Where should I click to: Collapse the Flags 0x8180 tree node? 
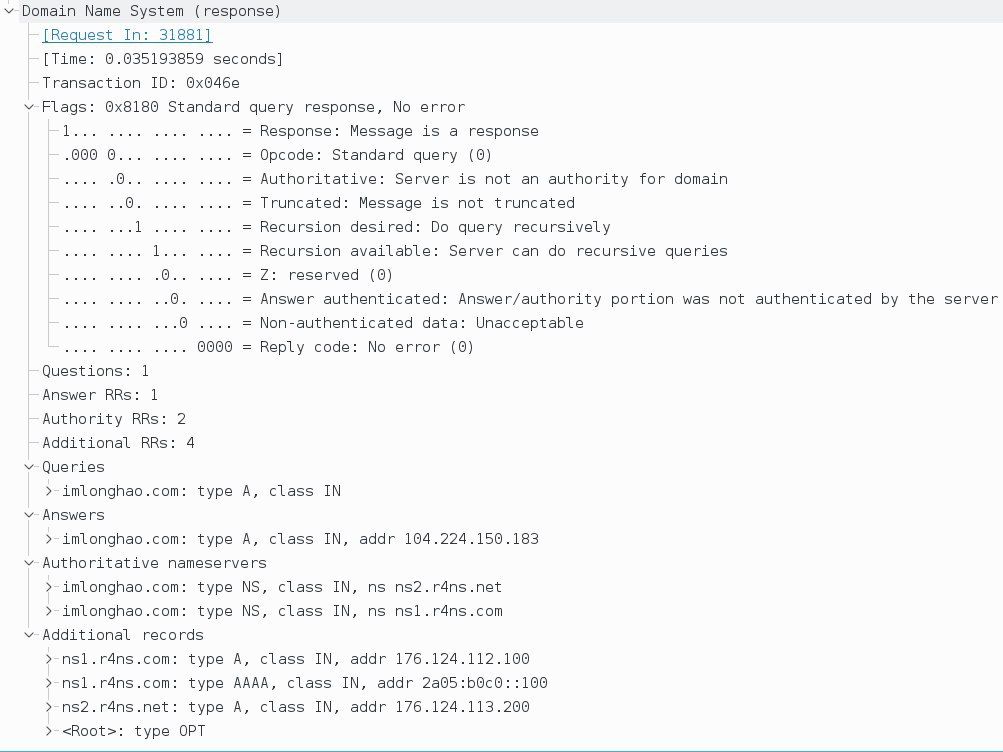30,107
